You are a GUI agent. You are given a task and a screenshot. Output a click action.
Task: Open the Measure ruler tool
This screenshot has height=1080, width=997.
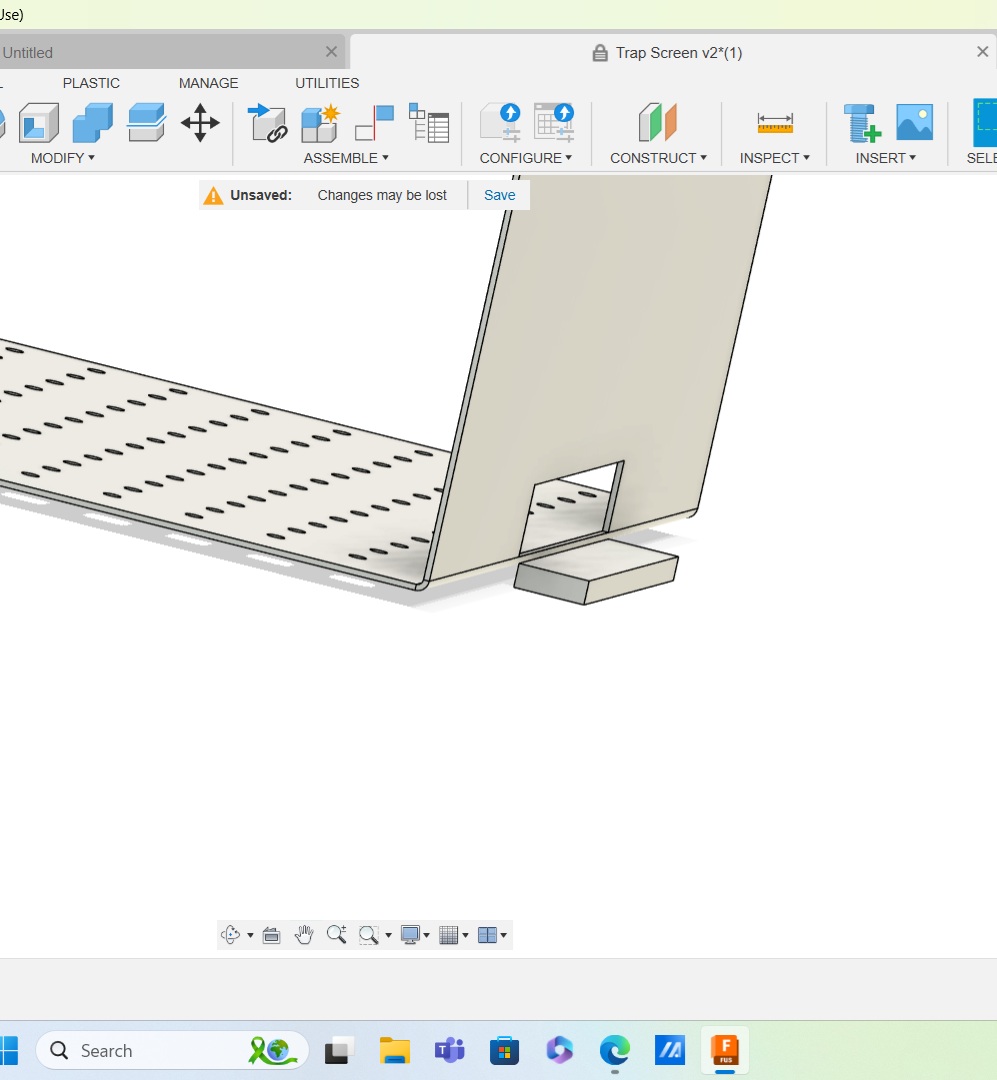pyautogui.click(x=775, y=123)
